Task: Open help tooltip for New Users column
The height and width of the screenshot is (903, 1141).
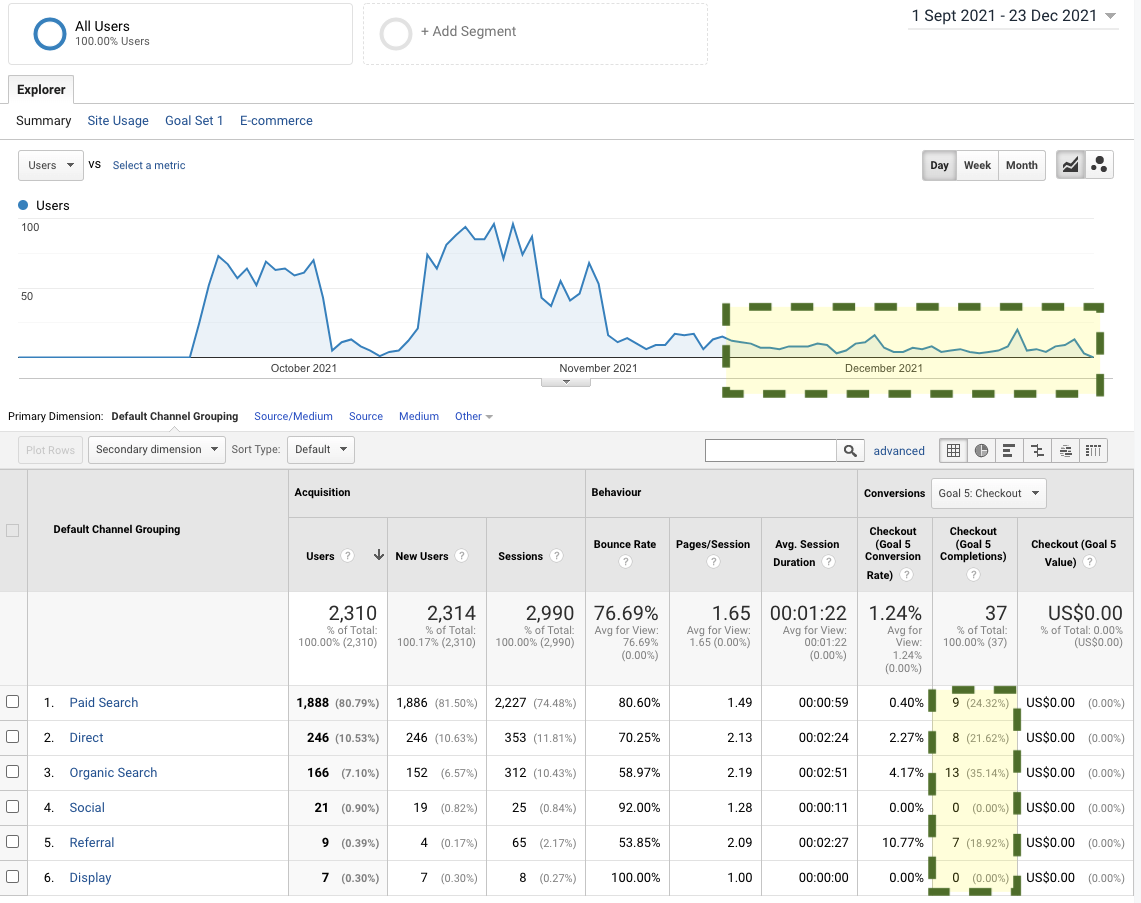Action: pyautogui.click(x=461, y=556)
